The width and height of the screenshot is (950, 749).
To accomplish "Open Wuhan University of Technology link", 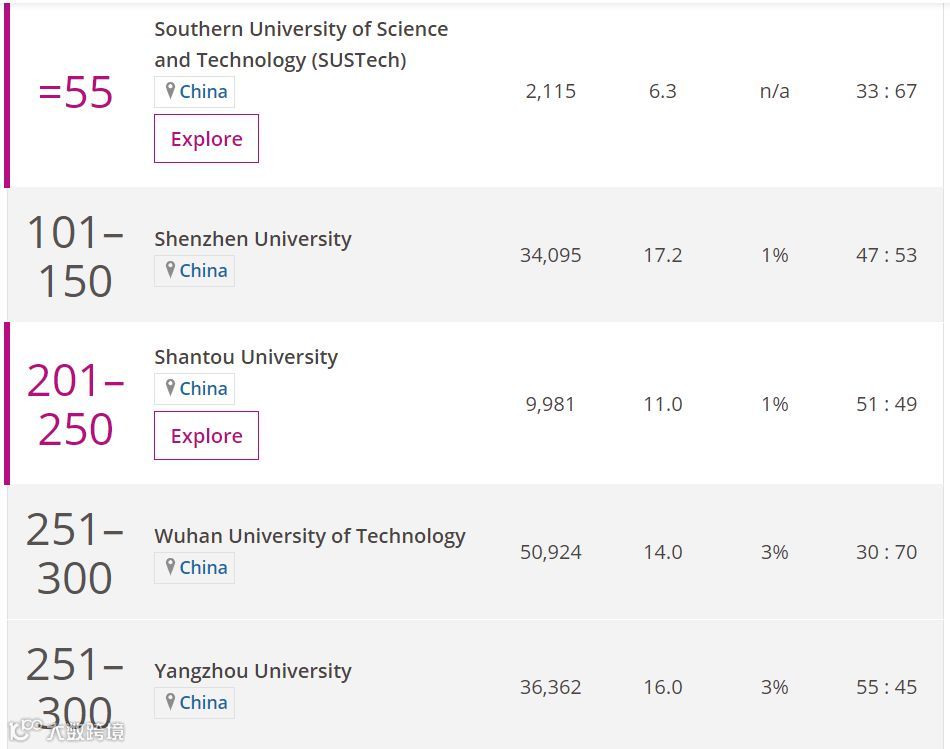I will point(310,536).
